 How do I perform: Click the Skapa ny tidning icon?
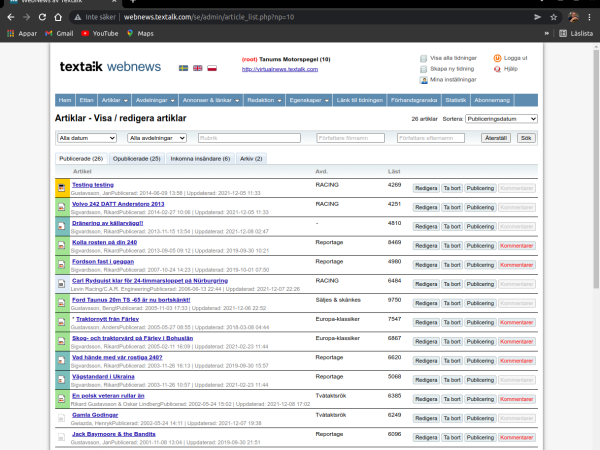[423, 69]
